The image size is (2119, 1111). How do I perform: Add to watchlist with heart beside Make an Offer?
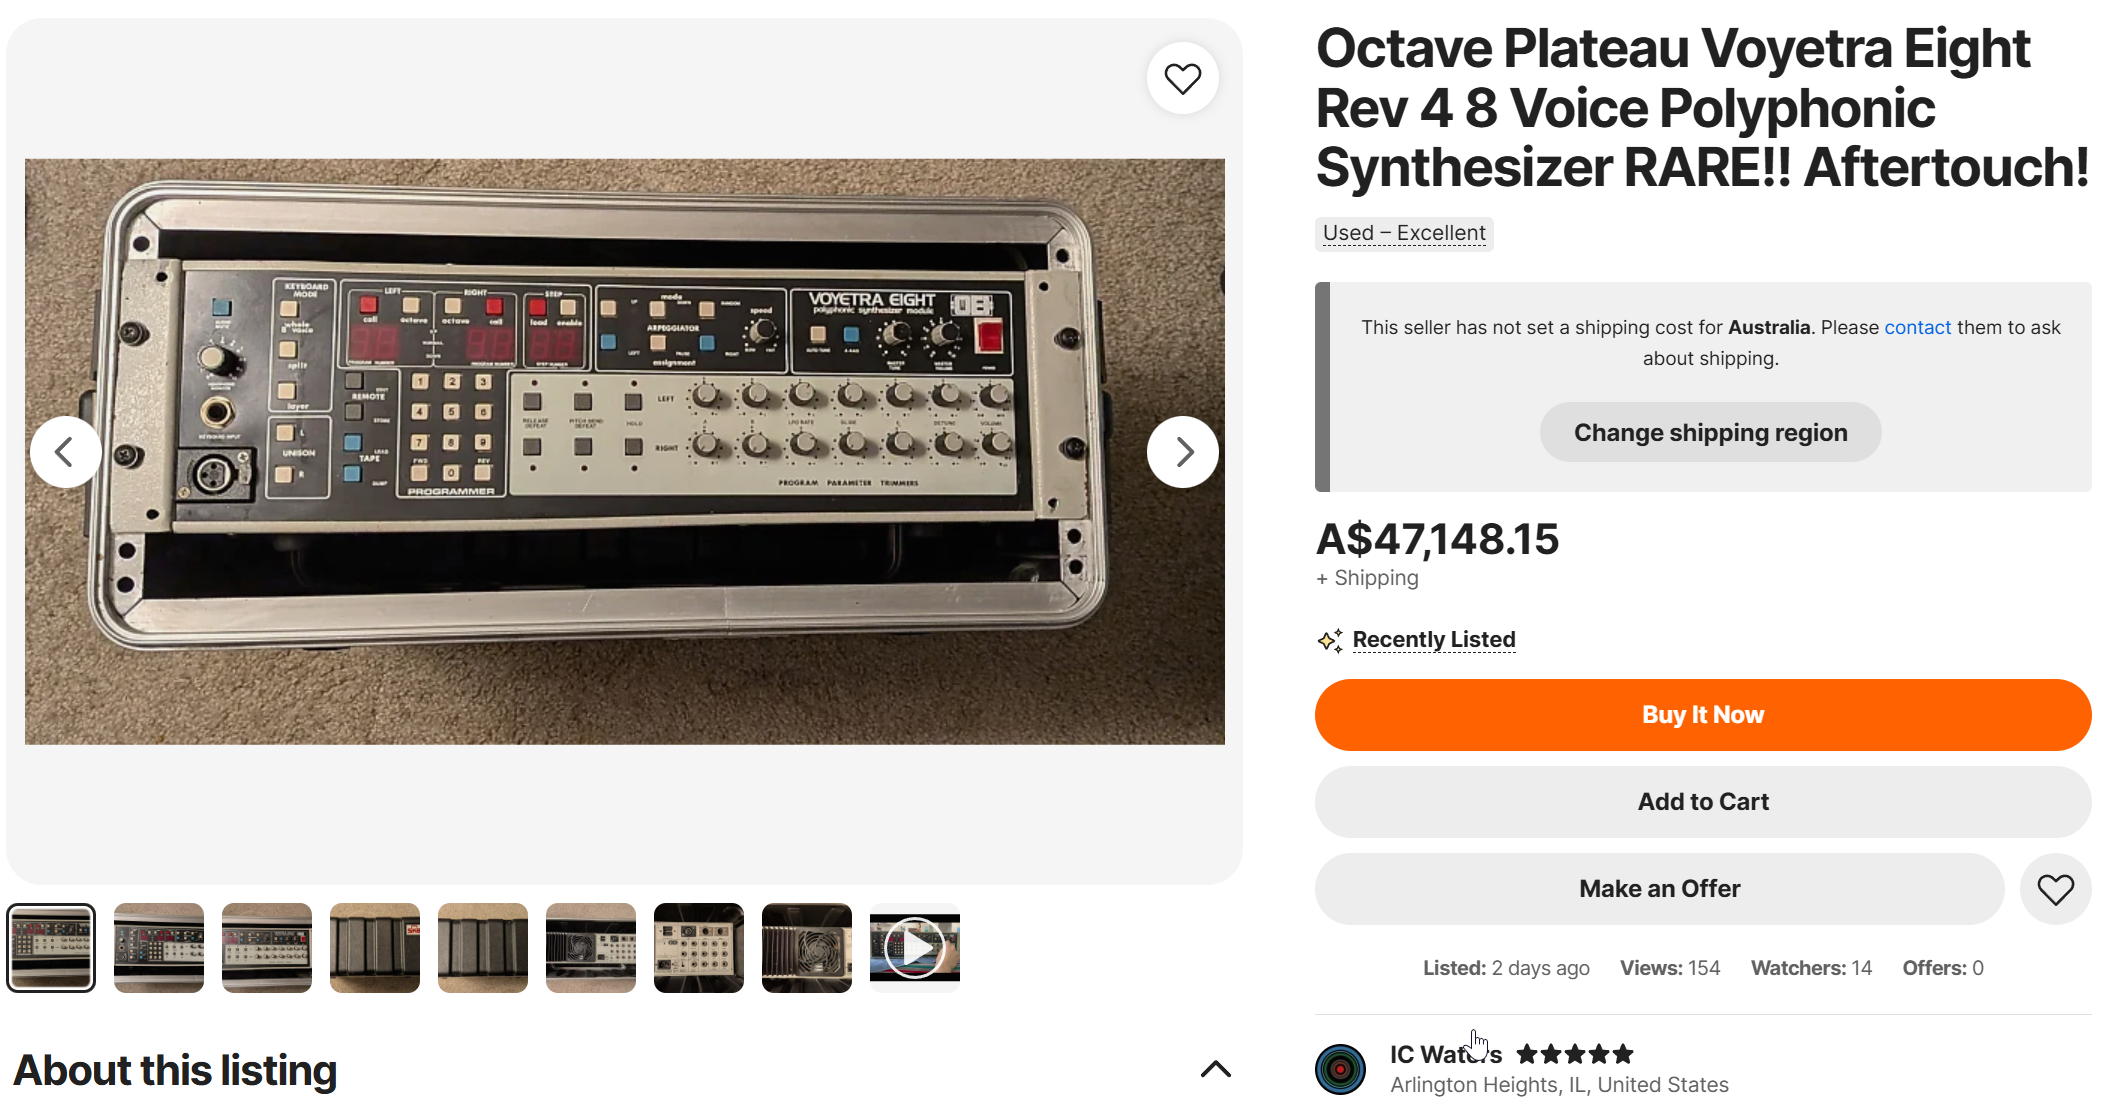(x=2055, y=889)
